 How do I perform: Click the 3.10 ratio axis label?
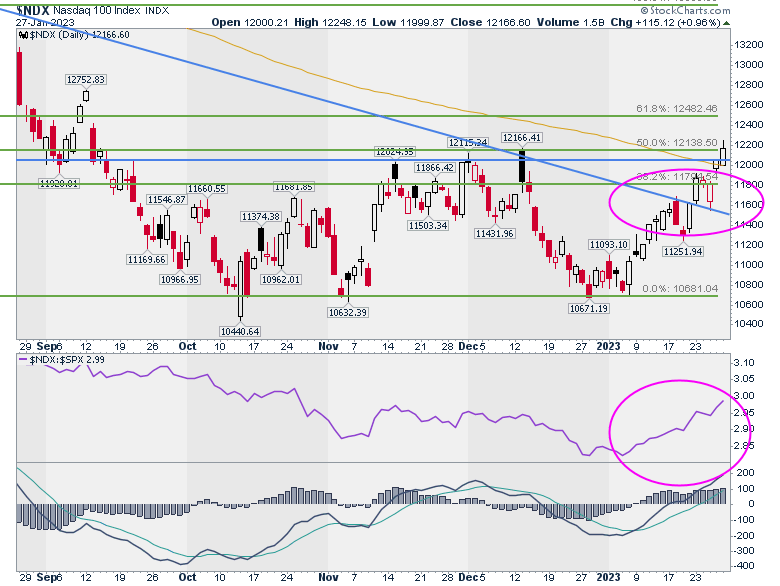(744, 363)
